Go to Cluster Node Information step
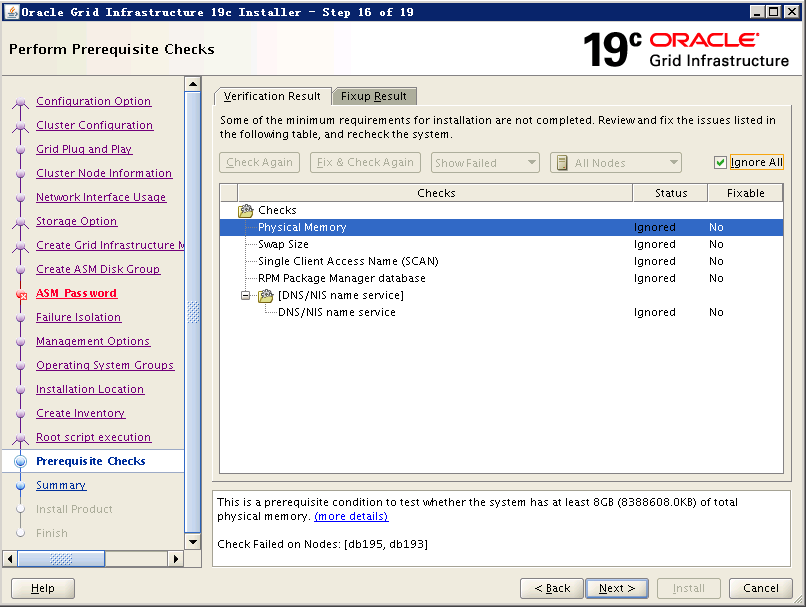Viewport: 806px width, 607px height. (x=104, y=173)
